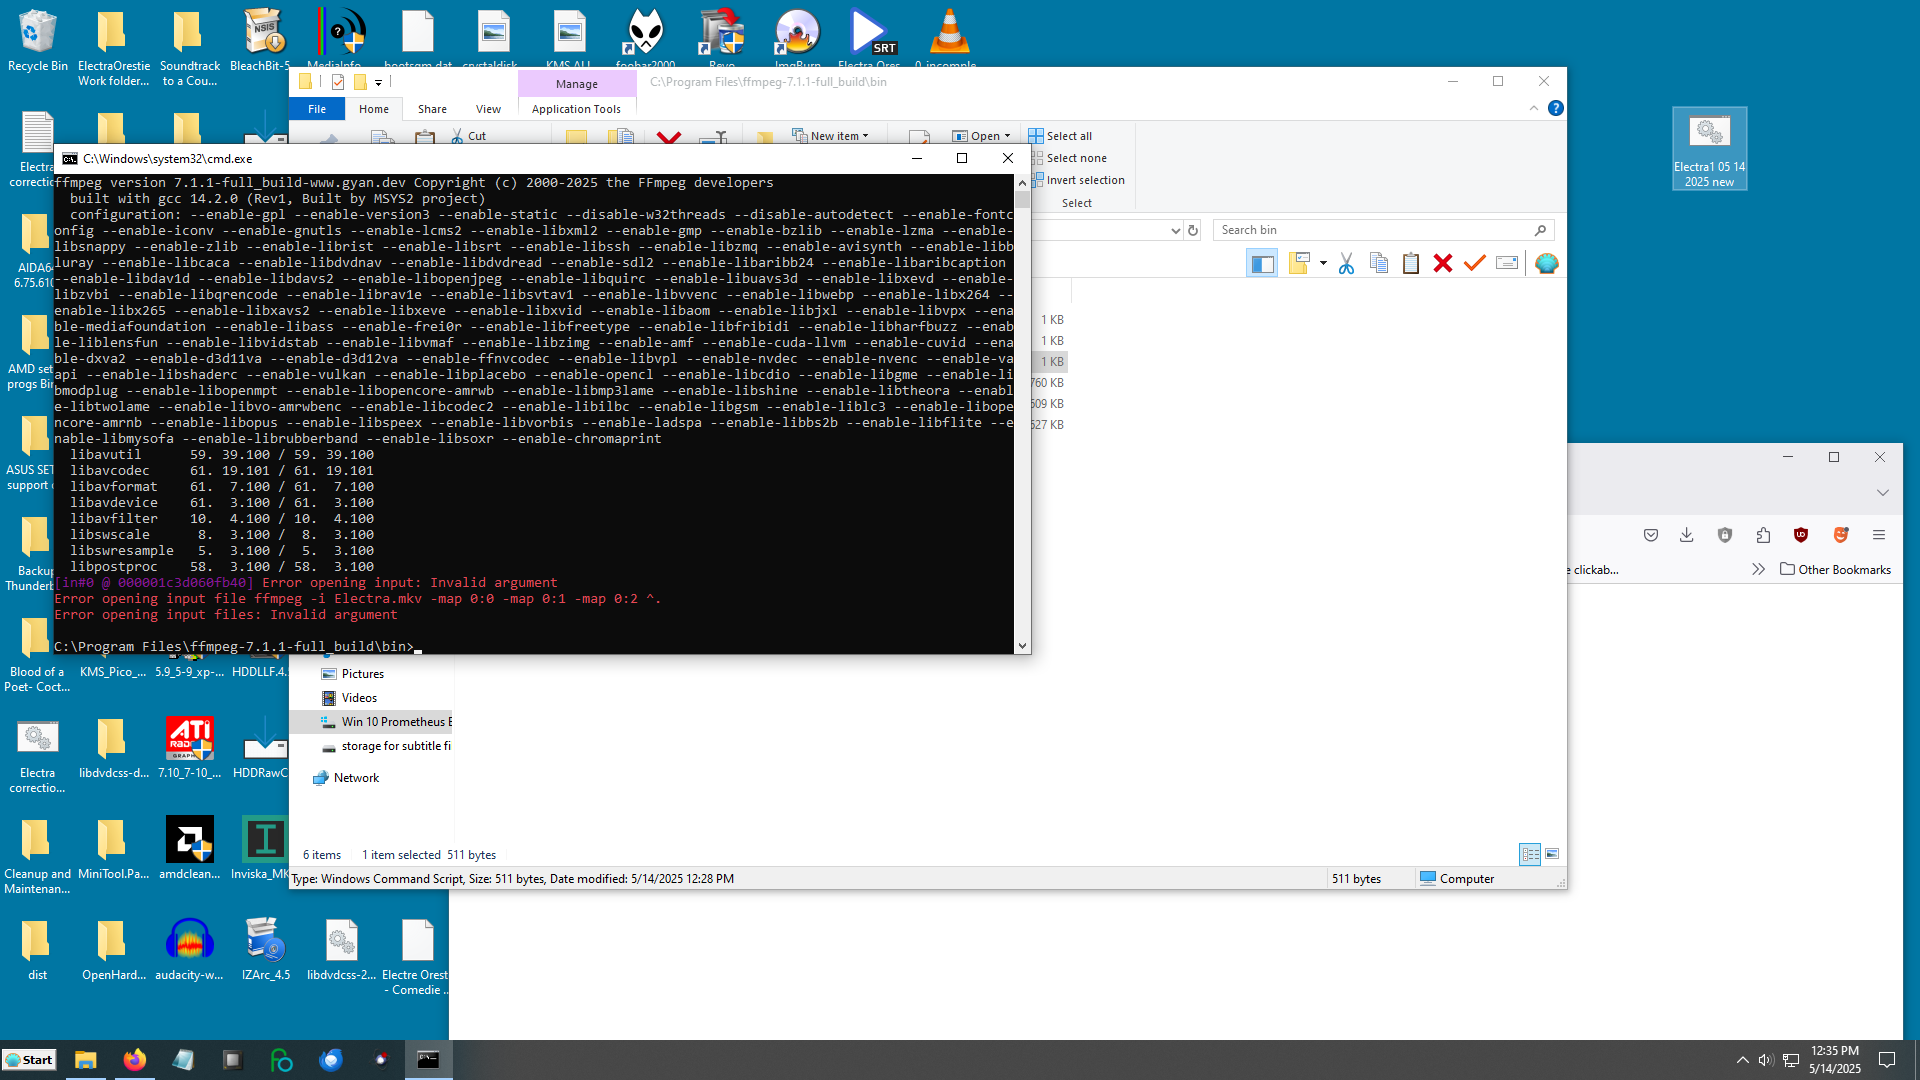The width and height of the screenshot is (1920, 1080).
Task: Click the Explorer help question mark icon
Action: (x=1556, y=108)
